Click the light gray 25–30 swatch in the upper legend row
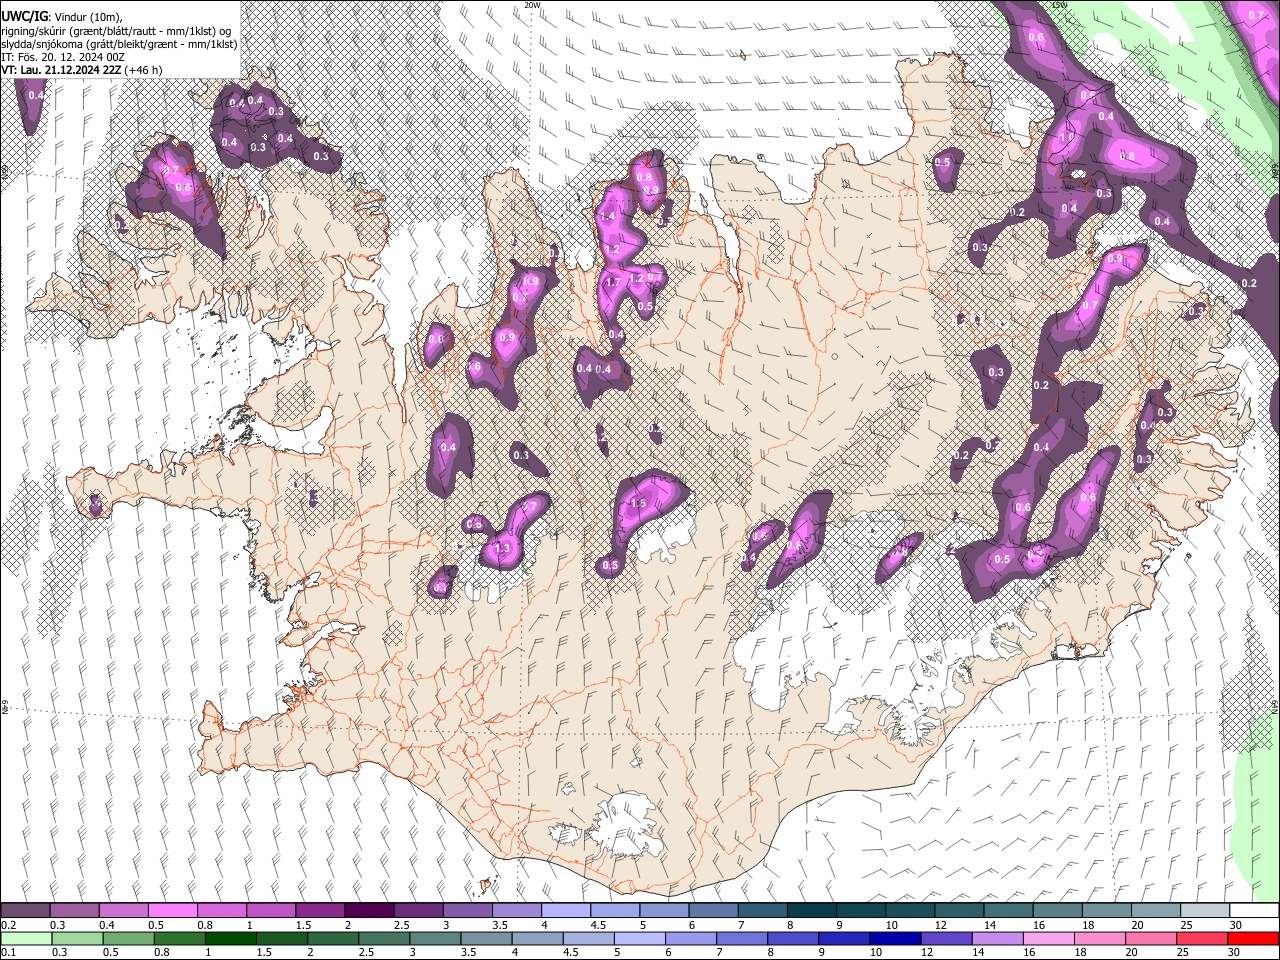Screen dimensions: 1280x960 pyautogui.click(x=1203, y=911)
